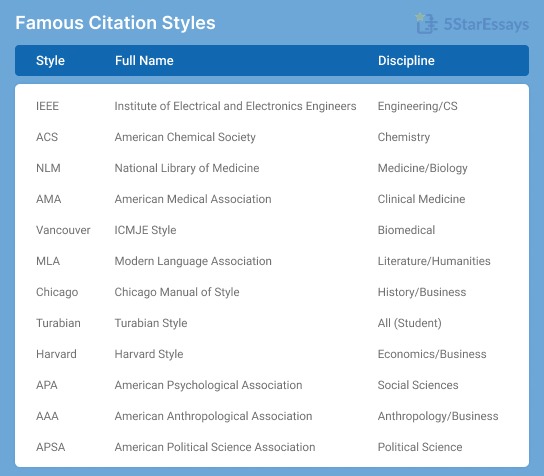544x476 pixels.
Task: Click the 'Engineering/CS' discipline cell
Action: 417,106
